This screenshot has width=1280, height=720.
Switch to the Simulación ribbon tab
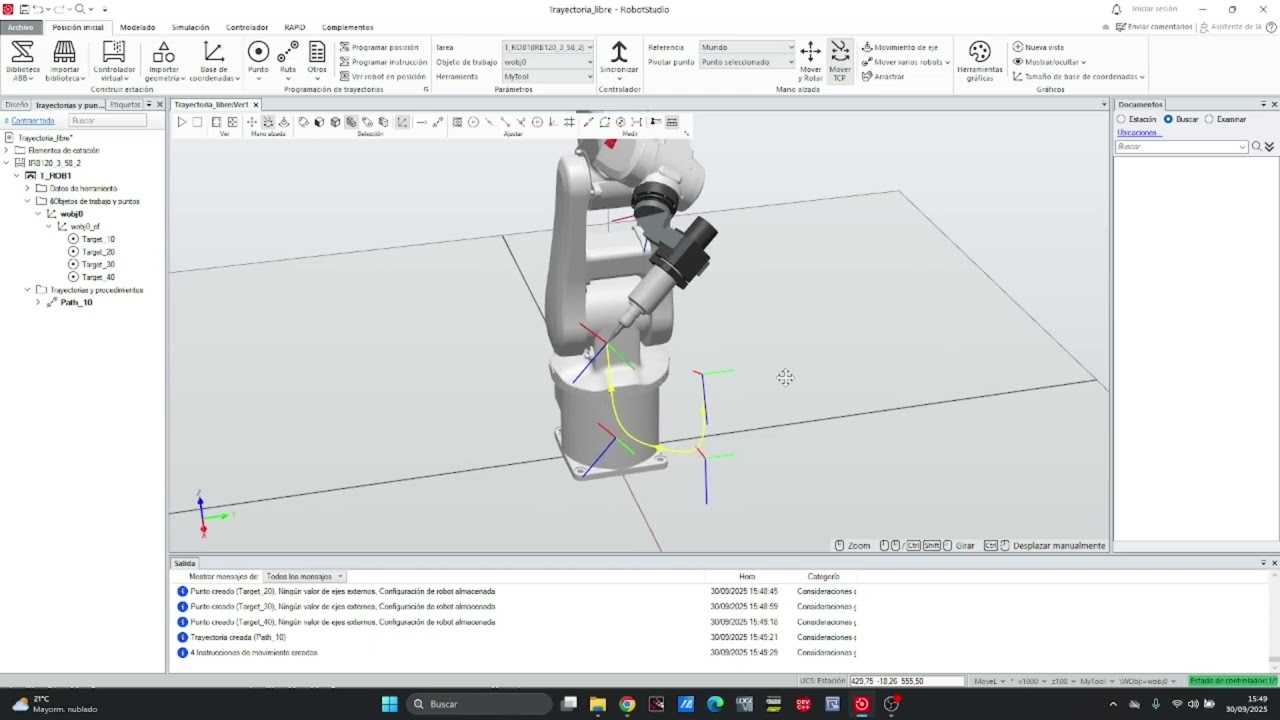tap(190, 27)
